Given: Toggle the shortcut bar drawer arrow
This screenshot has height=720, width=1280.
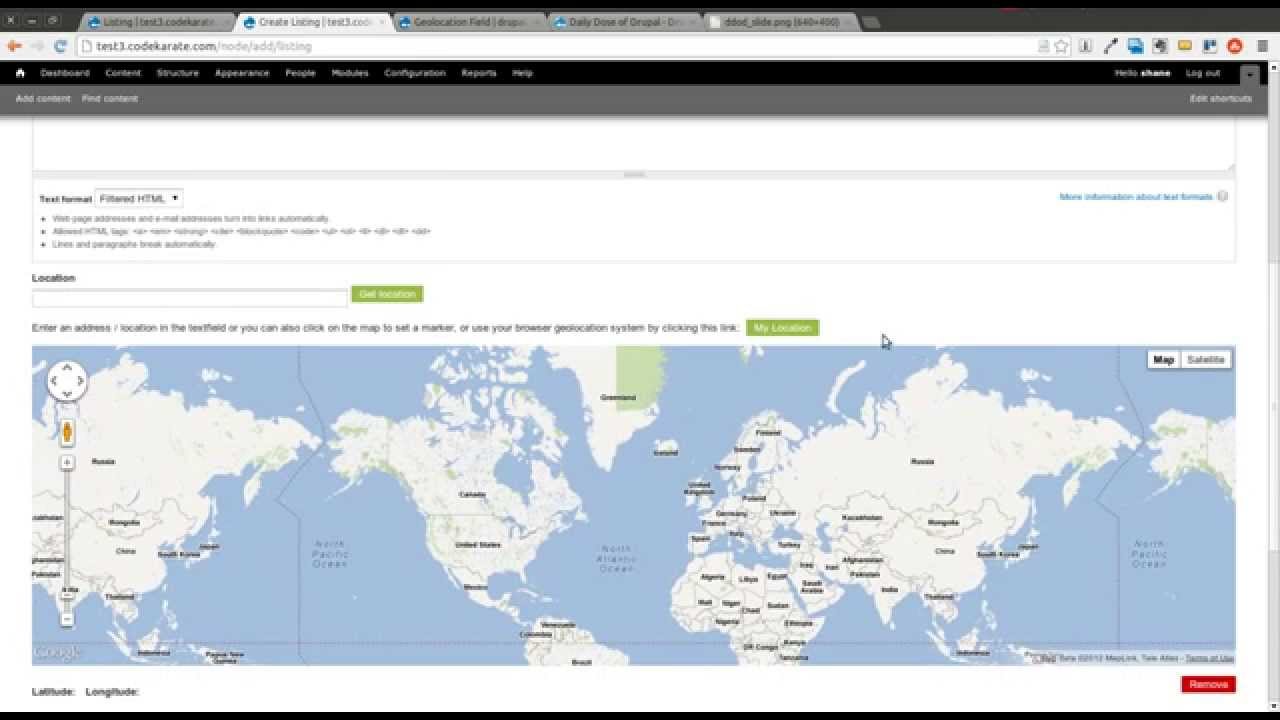Looking at the screenshot, I should 1250,75.
